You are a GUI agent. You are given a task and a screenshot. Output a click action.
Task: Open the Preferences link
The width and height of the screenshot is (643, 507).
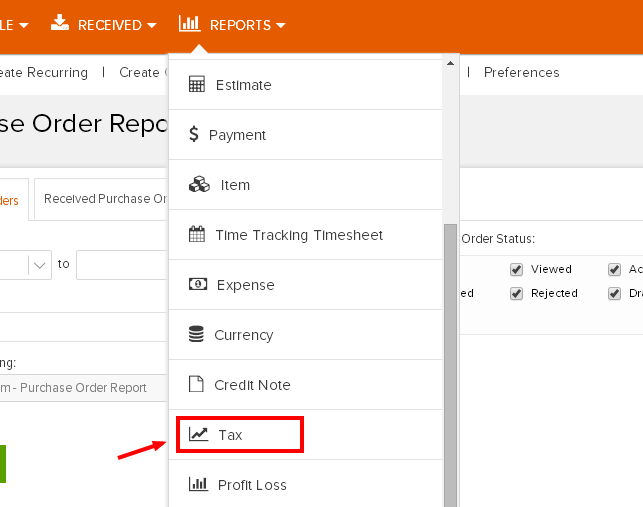[x=521, y=72]
